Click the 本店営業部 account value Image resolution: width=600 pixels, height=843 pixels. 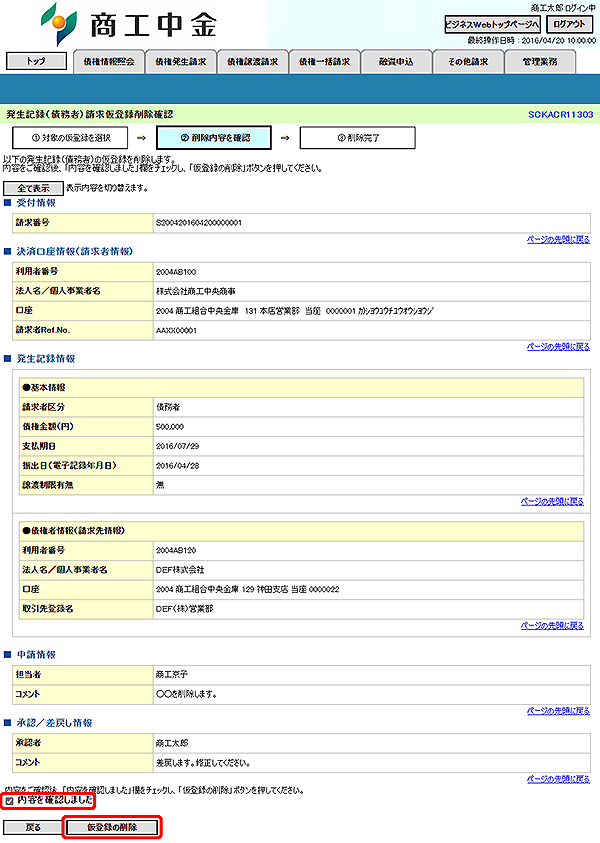click(295, 311)
